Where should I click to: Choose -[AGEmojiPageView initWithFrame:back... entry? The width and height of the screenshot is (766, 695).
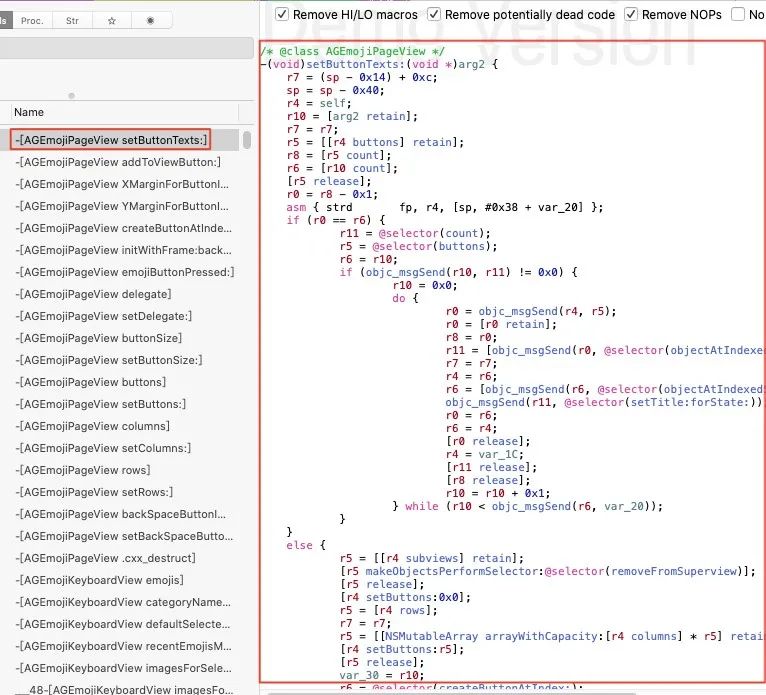(x=124, y=250)
